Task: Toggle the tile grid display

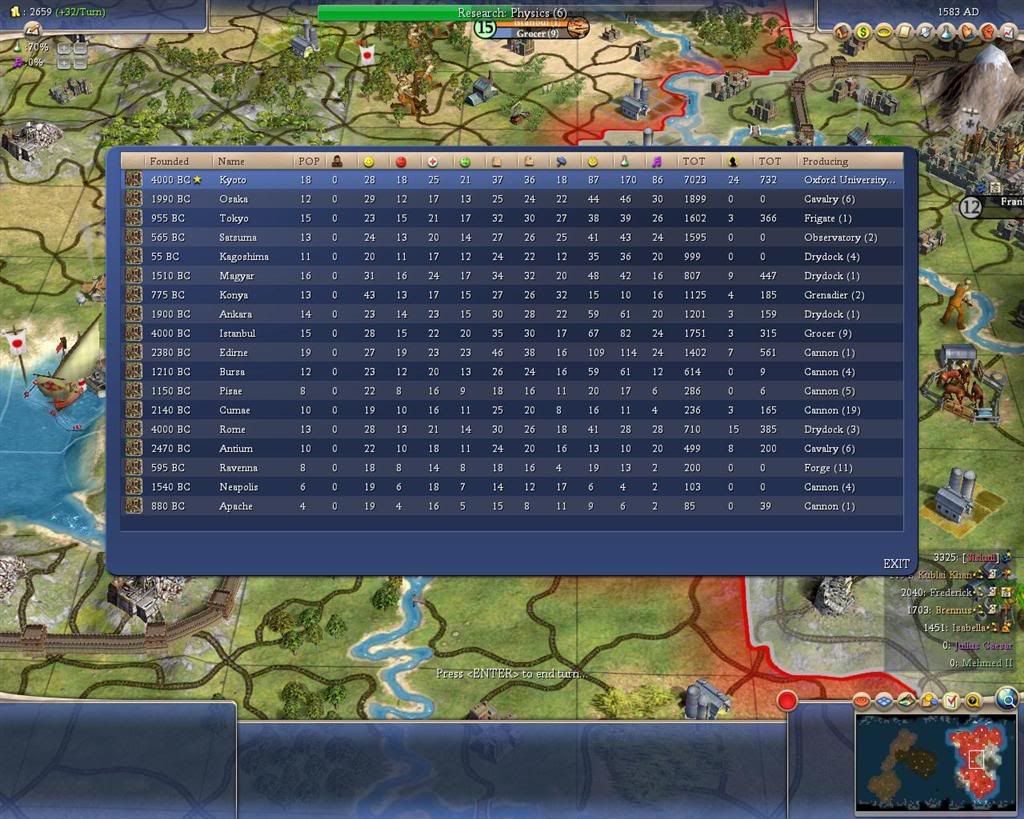Action: (884, 701)
